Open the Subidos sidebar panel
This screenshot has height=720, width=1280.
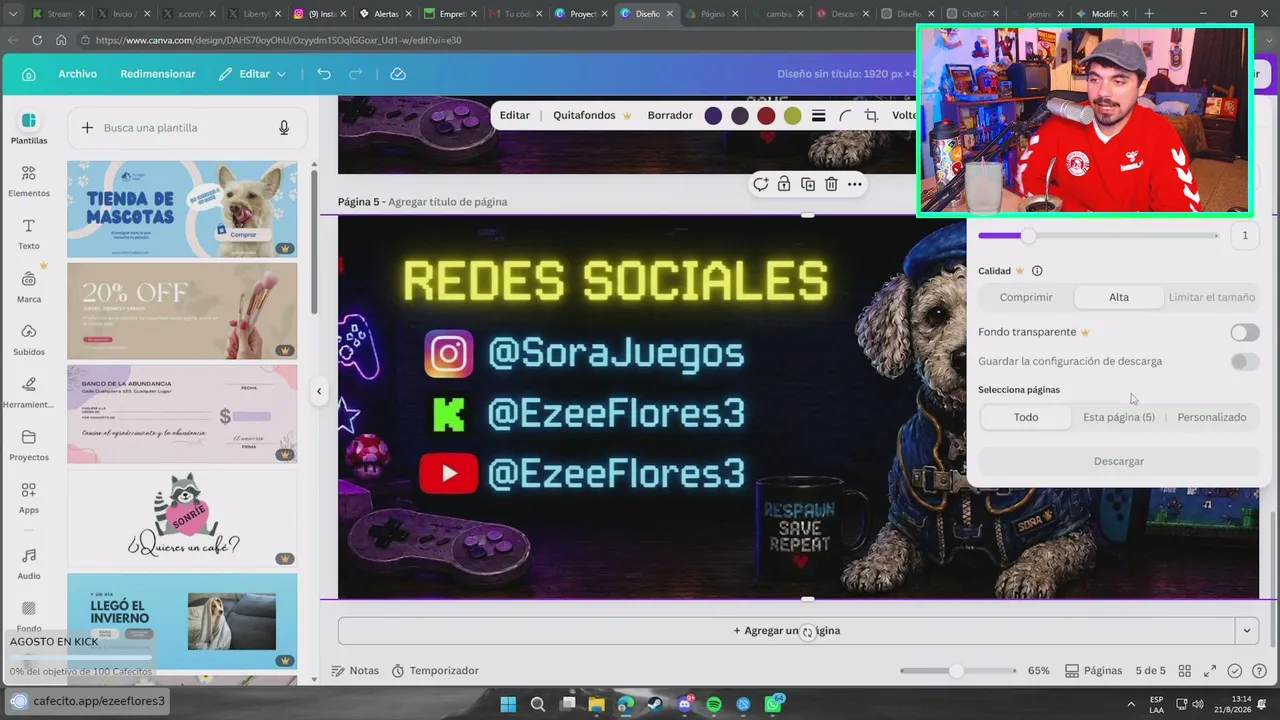click(29, 340)
